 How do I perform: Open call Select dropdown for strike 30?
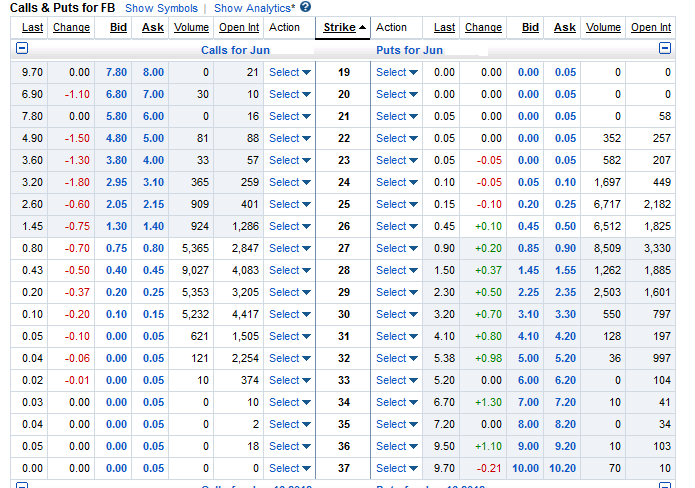tap(289, 314)
